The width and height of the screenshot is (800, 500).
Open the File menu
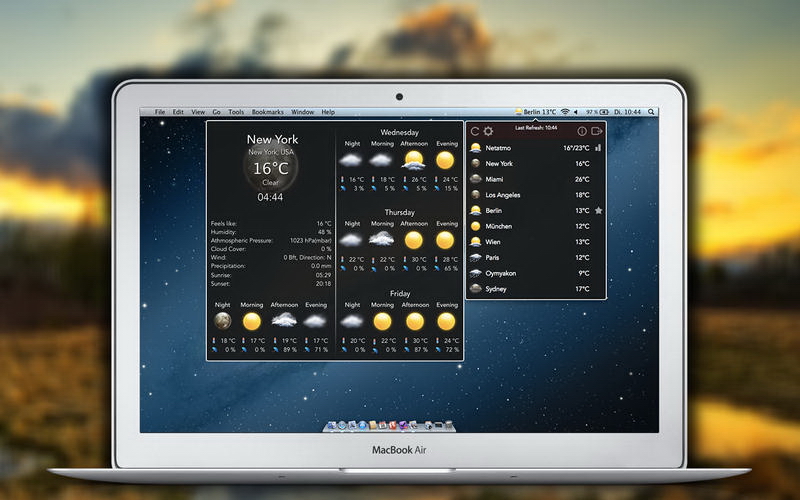coord(160,112)
